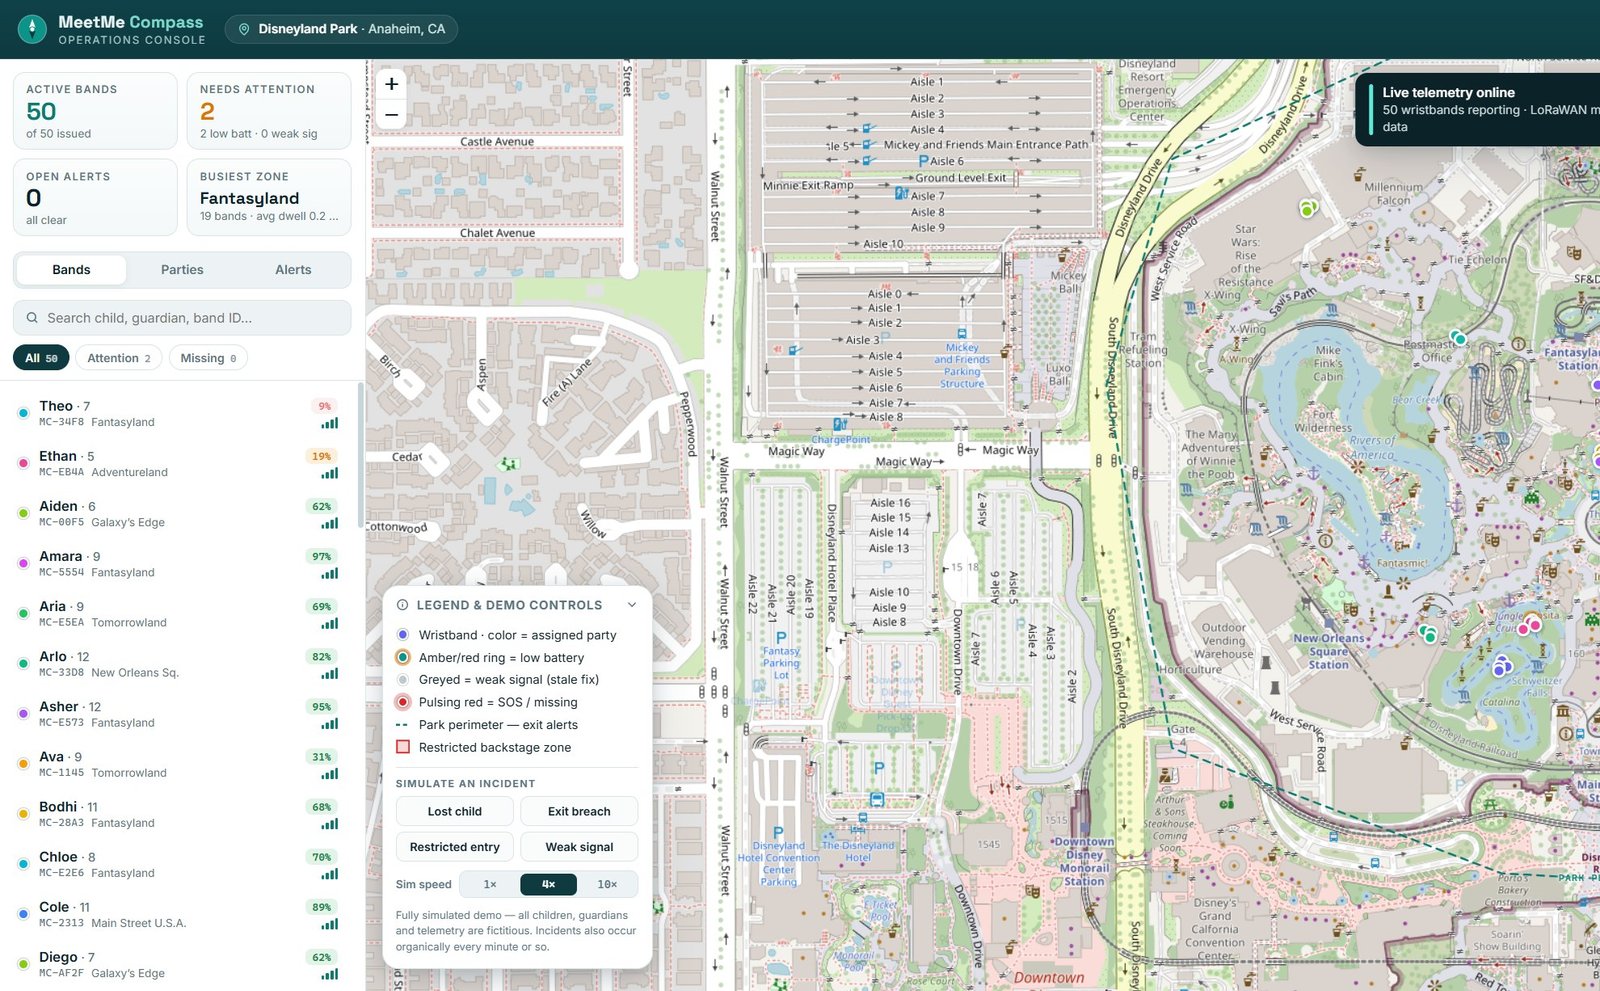Image resolution: width=1600 pixels, height=991 pixels.
Task: Click Ethan's signal strength bars icon
Action: coord(329,473)
